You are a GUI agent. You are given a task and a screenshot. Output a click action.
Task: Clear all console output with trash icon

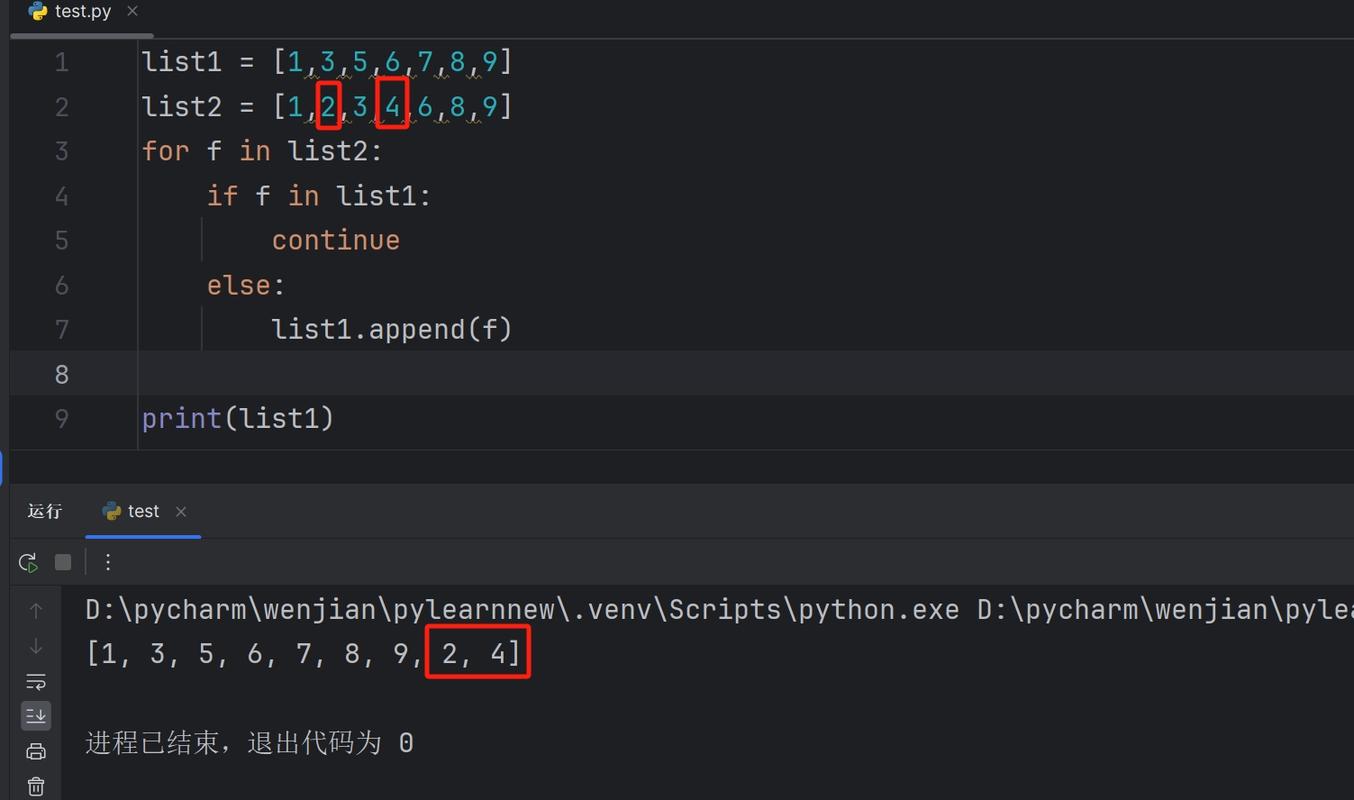click(x=36, y=786)
